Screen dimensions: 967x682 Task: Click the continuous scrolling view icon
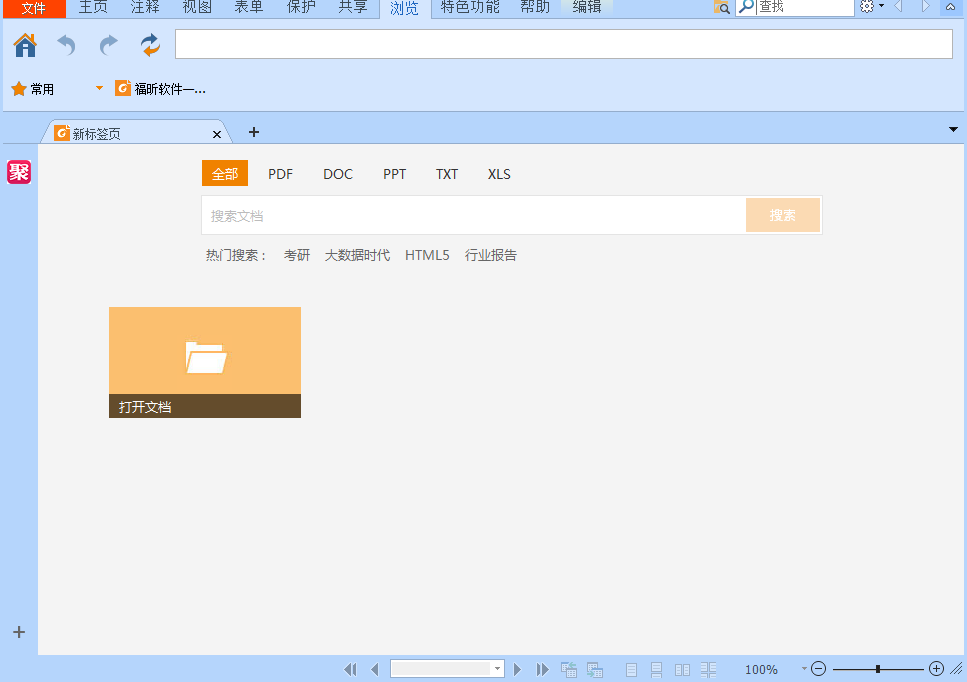click(x=656, y=669)
